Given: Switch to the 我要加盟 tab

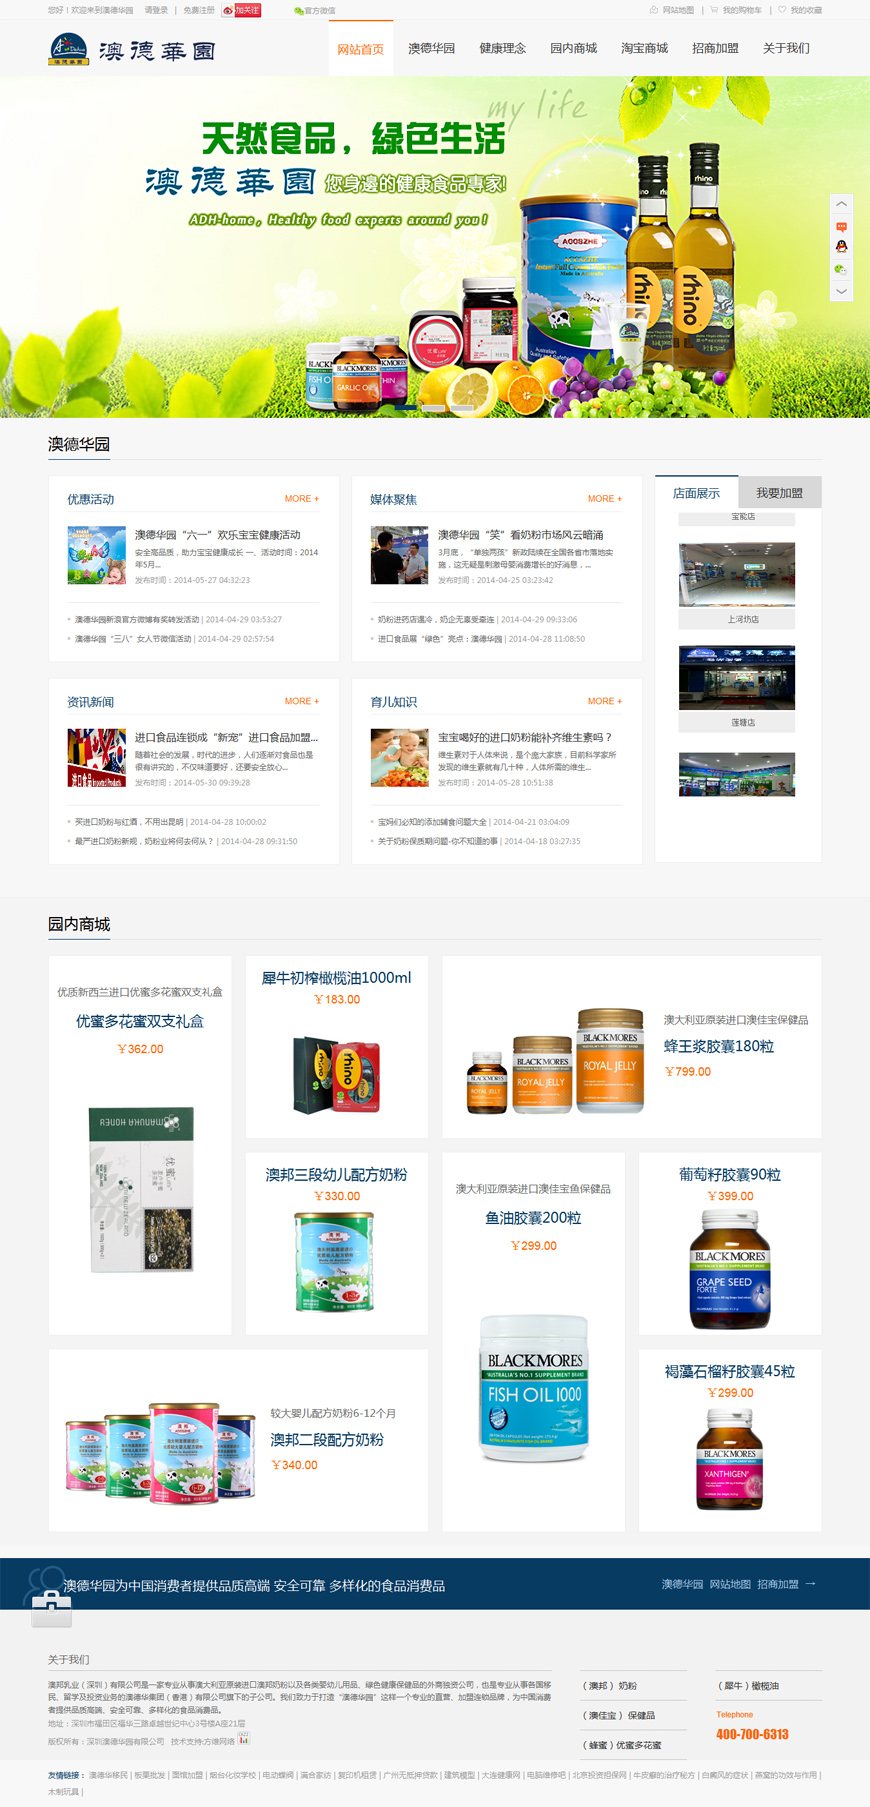Looking at the screenshot, I should (x=779, y=492).
